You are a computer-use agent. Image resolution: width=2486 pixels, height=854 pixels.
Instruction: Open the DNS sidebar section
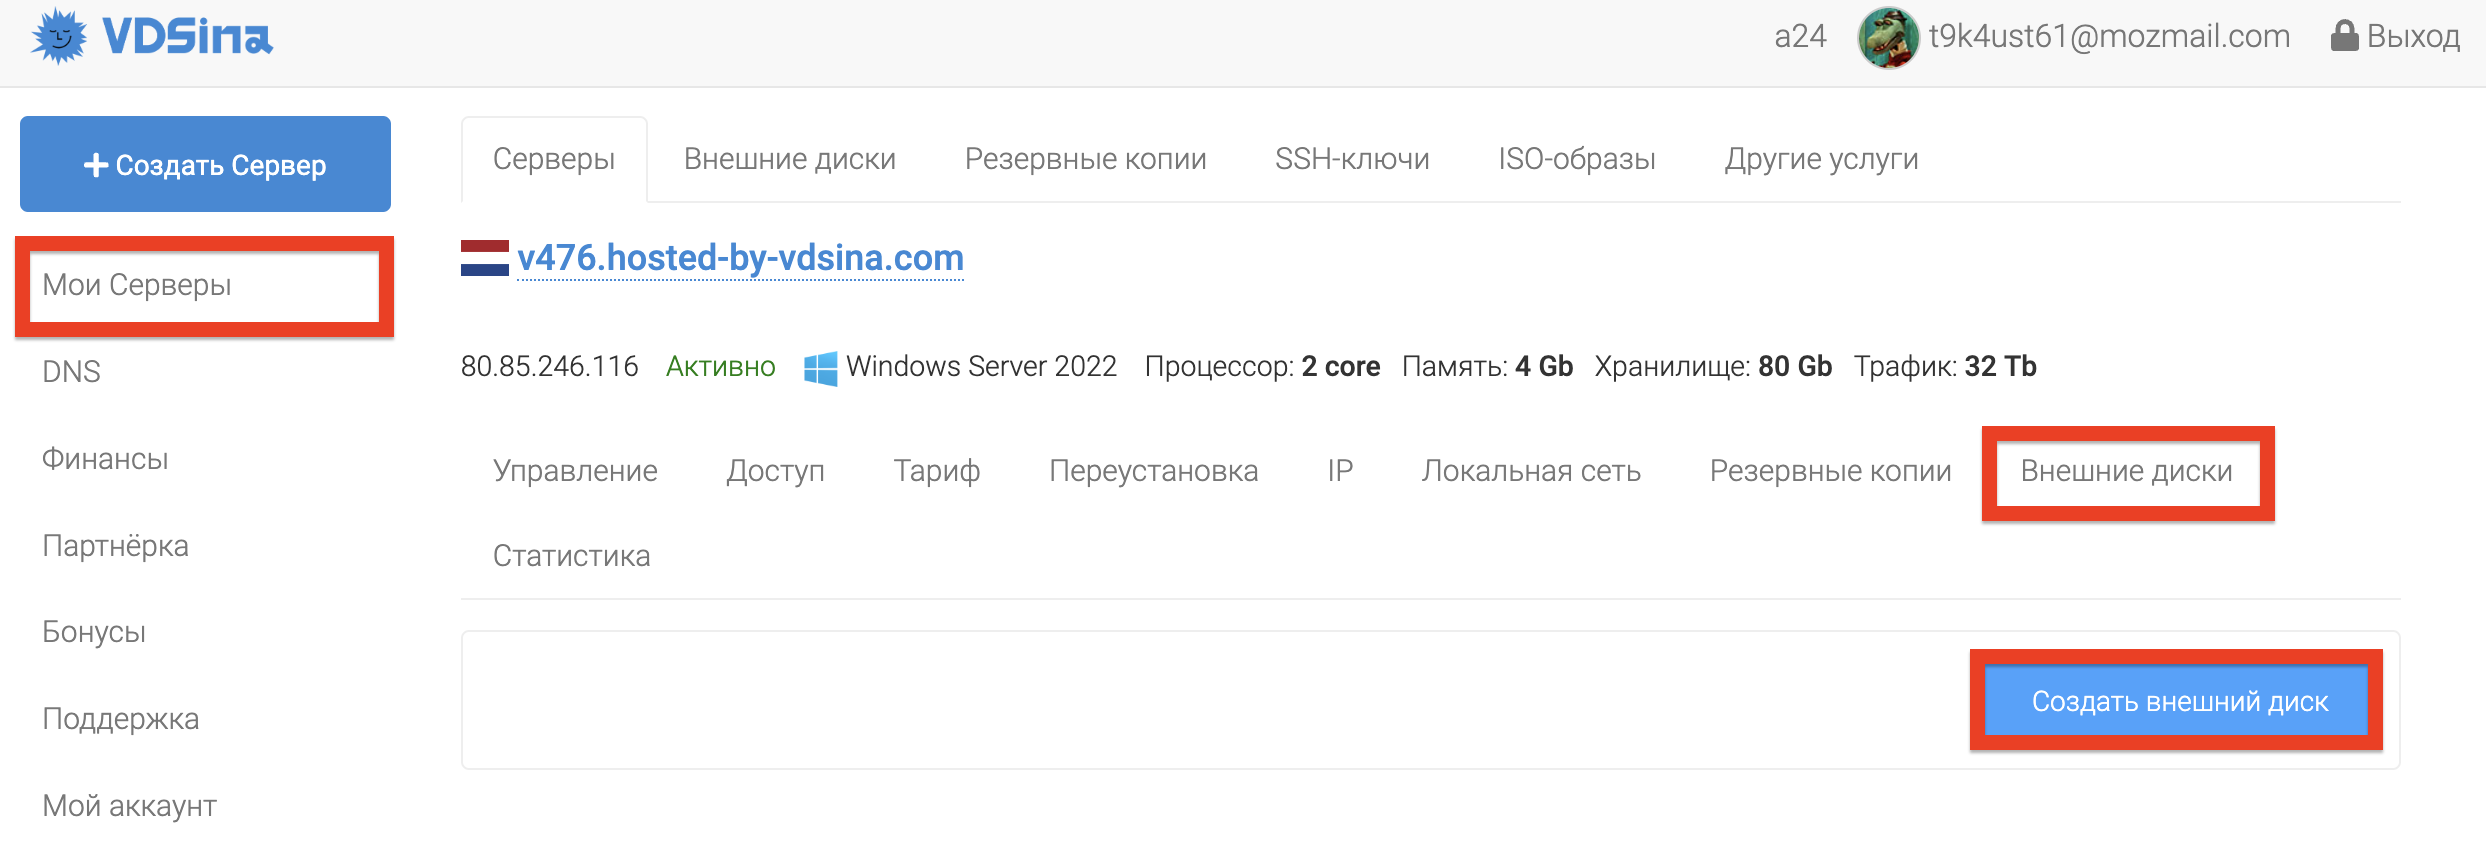tap(72, 372)
